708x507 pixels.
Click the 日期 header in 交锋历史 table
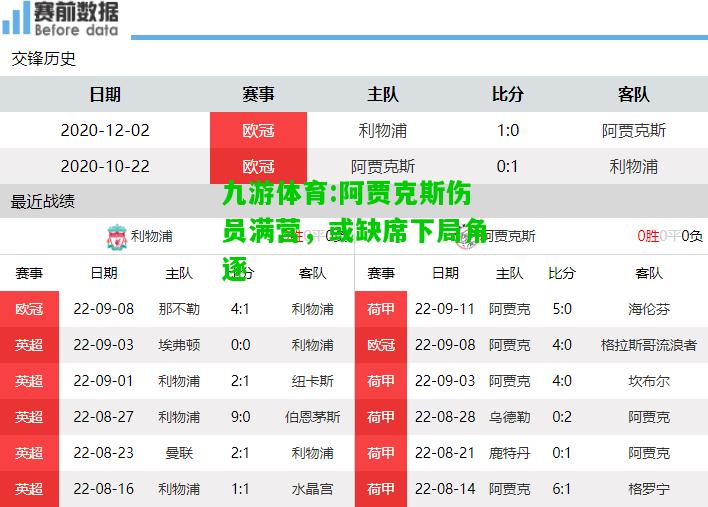[105, 94]
